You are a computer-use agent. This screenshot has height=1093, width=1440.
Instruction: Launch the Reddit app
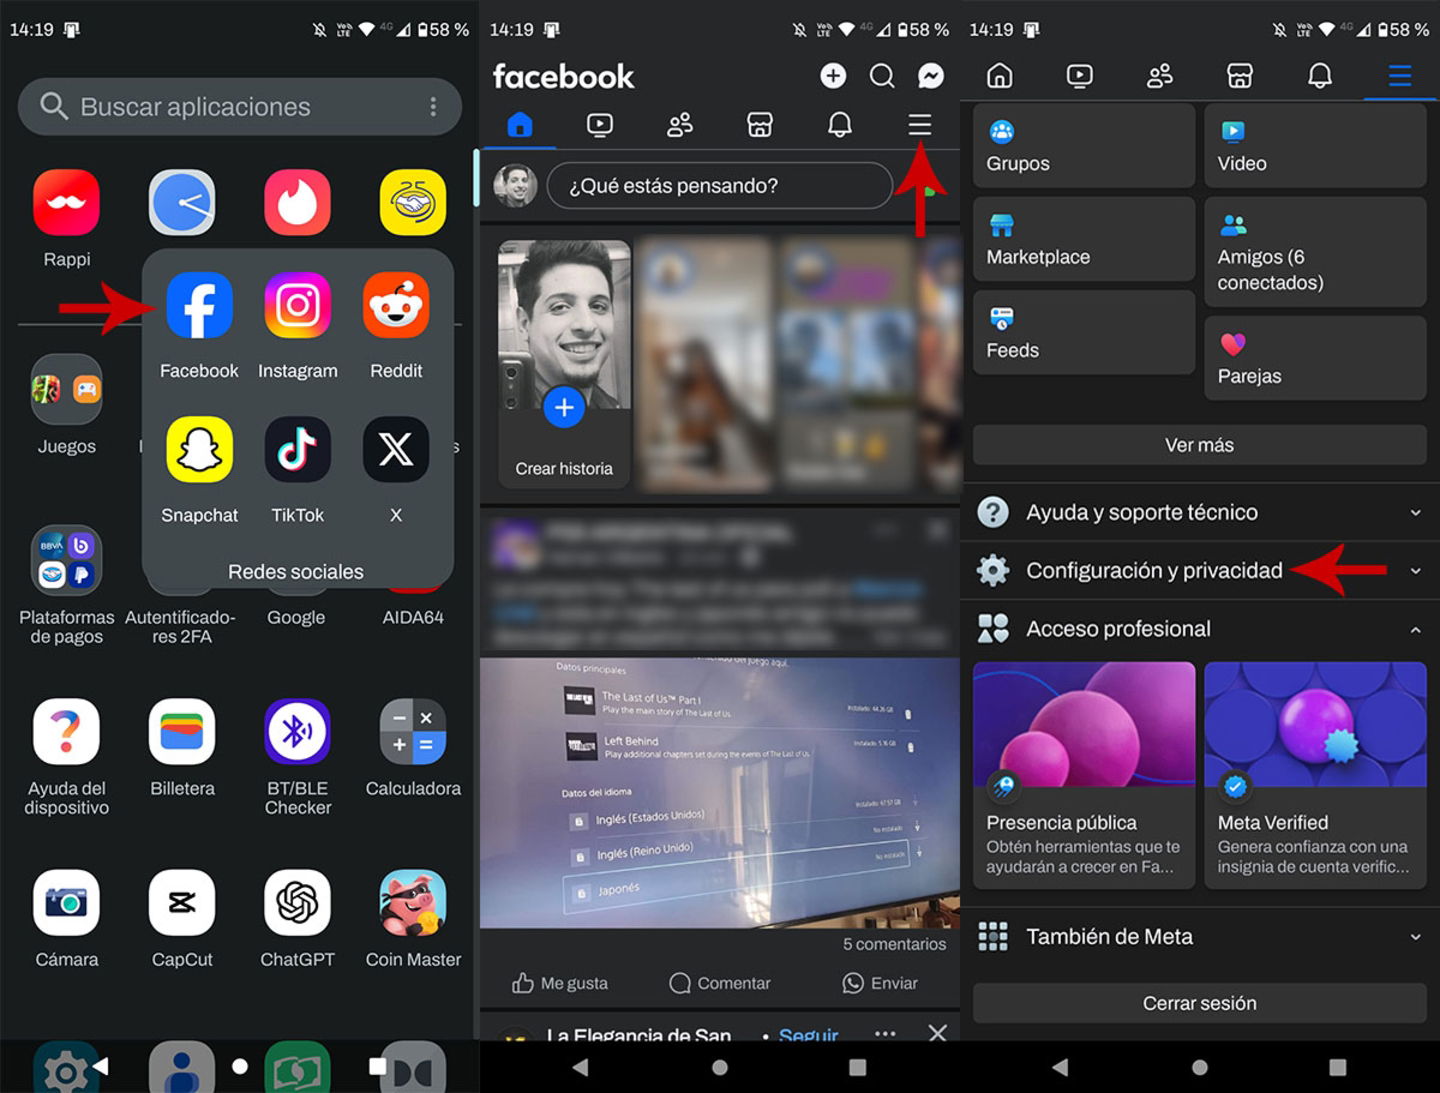click(x=396, y=306)
